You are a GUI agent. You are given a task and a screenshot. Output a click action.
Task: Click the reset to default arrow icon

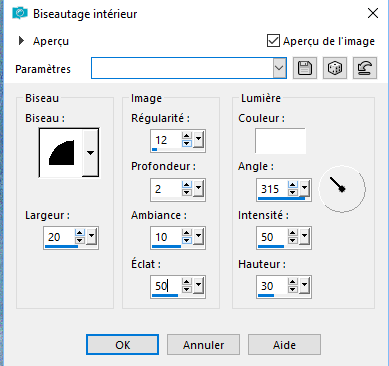365,68
